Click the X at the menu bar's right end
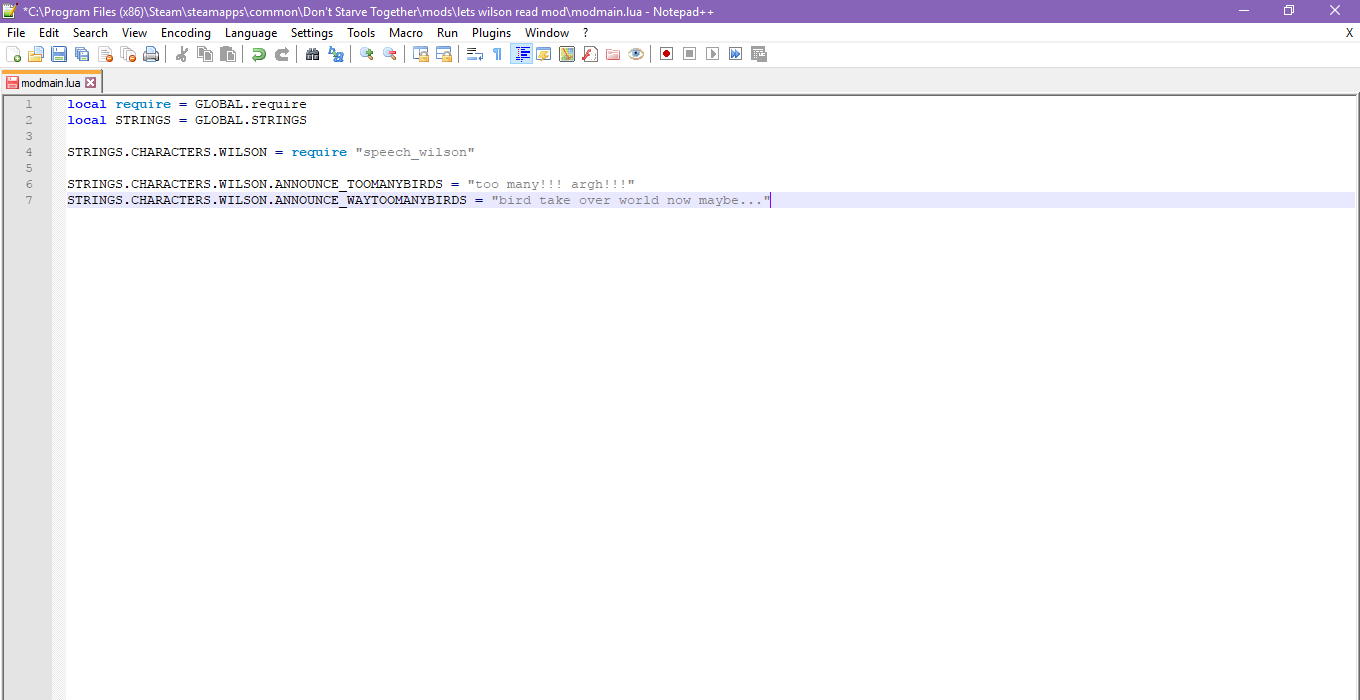 (1349, 33)
